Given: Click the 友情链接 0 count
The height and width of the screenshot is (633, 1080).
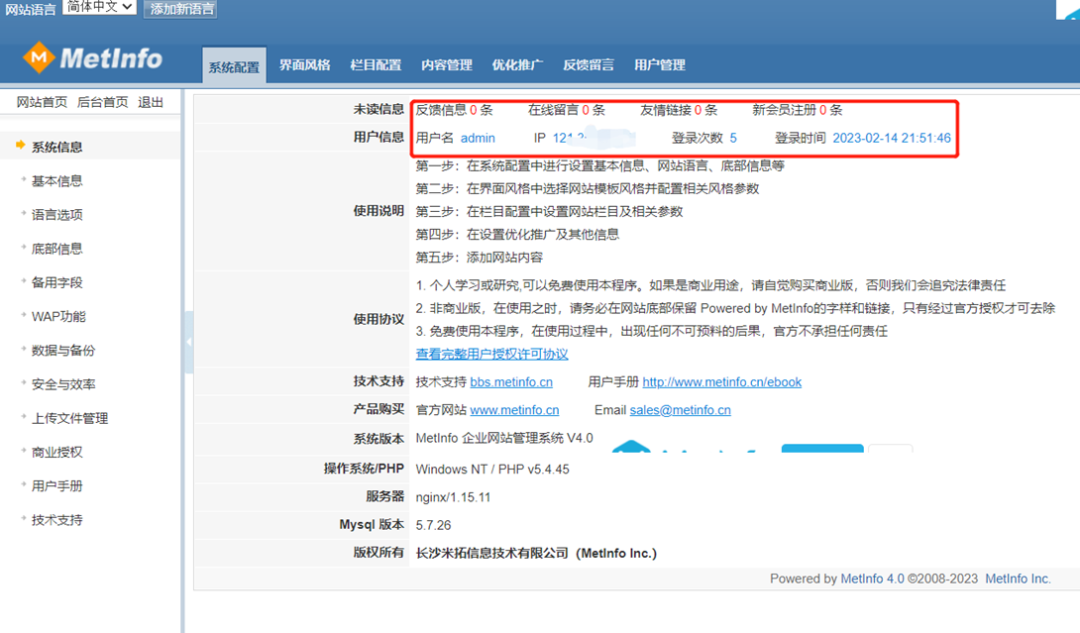Looking at the screenshot, I should (698, 110).
